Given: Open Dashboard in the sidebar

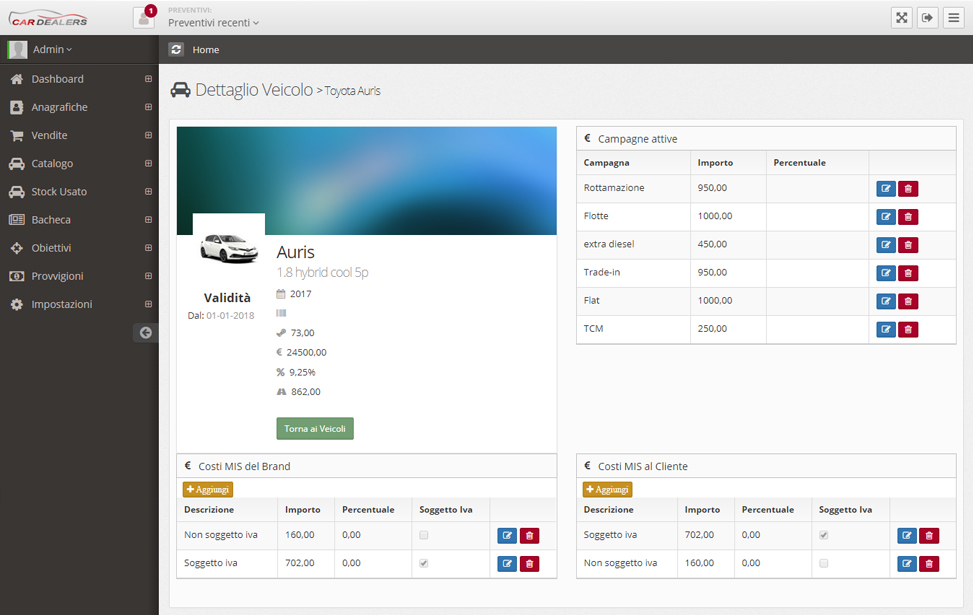Looking at the screenshot, I should (58, 79).
